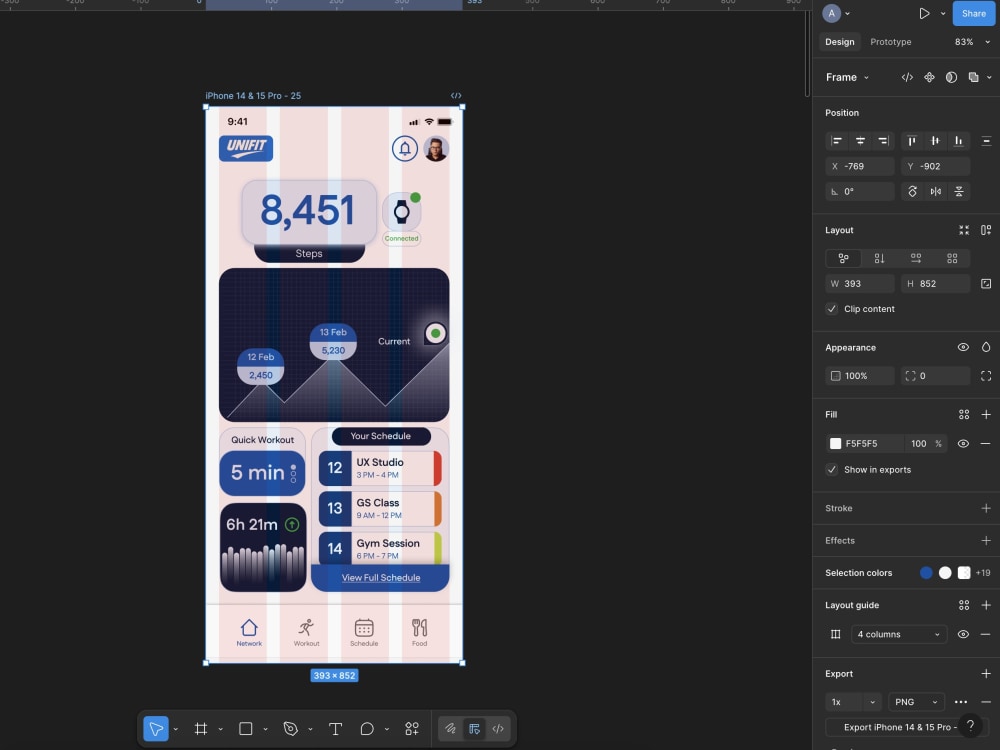
Task: Click the individual corners icon
Action: 986,376
